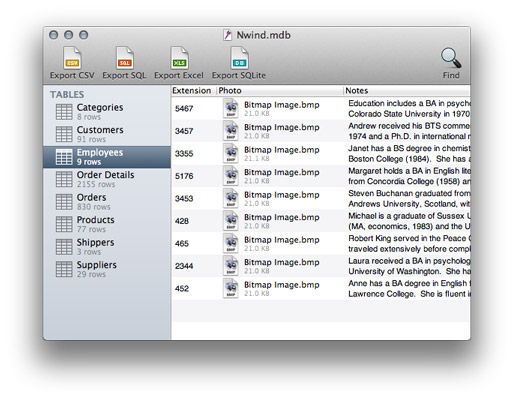Click the Order Details table icon

(64, 179)
